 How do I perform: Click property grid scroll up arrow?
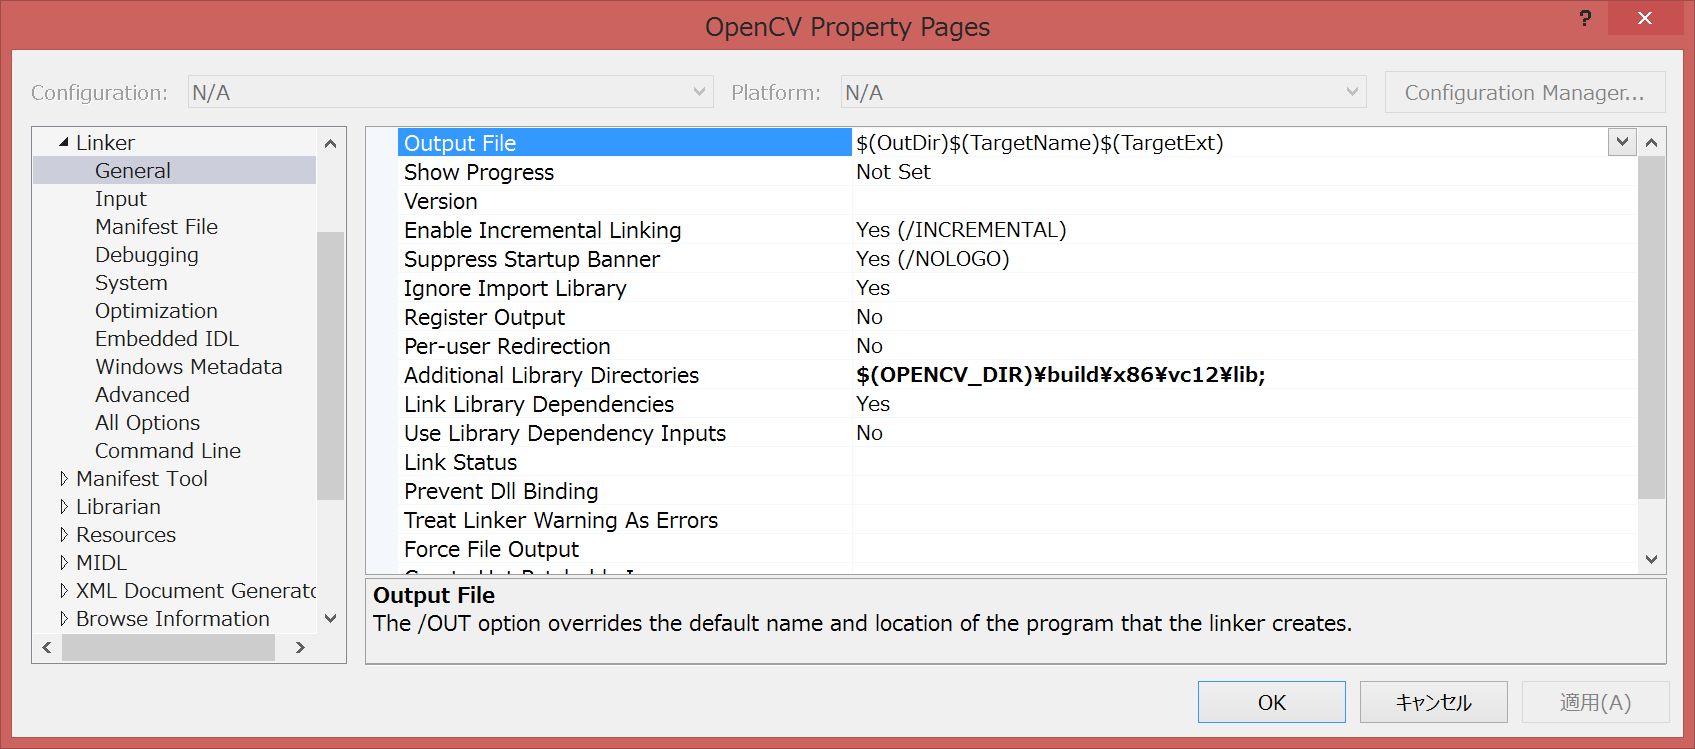(1652, 143)
